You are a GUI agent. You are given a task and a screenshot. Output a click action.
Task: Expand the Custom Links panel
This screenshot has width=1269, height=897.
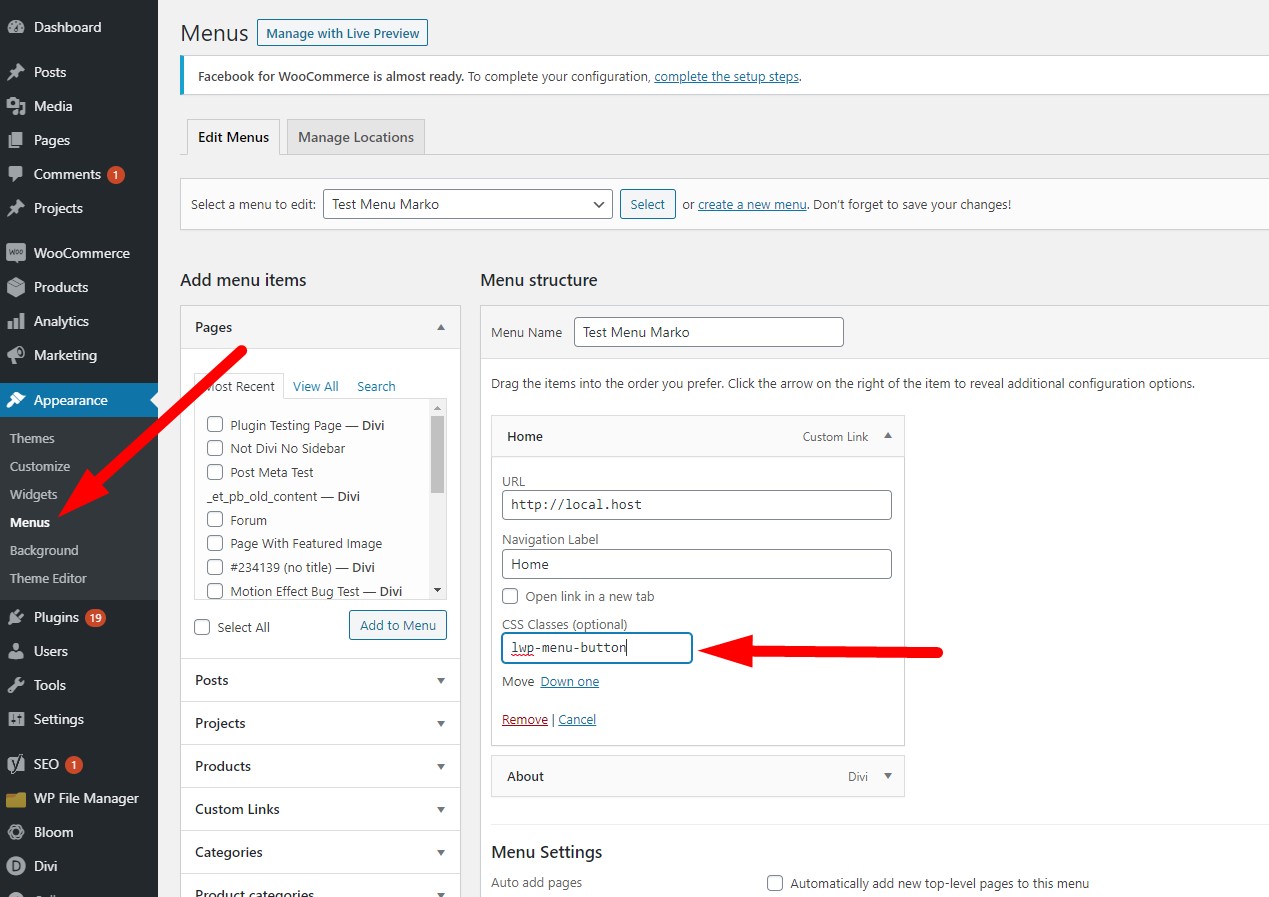[441, 809]
